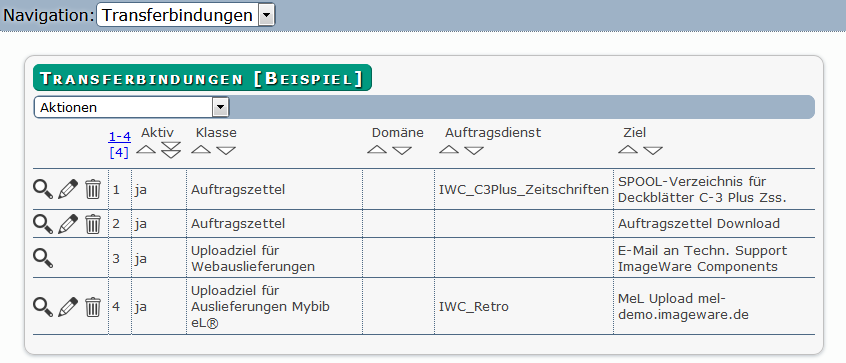Open magnifier view for row 2
The height and width of the screenshot is (363, 846).
pos(43,224)
